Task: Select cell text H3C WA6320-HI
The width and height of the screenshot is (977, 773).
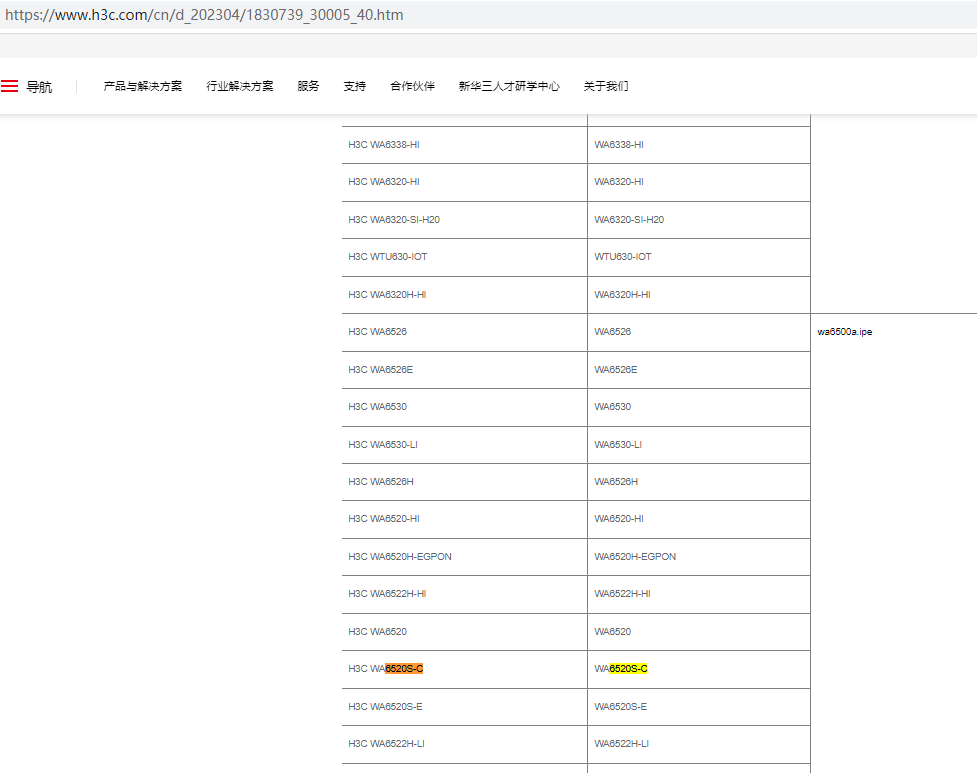Action: 384,182
